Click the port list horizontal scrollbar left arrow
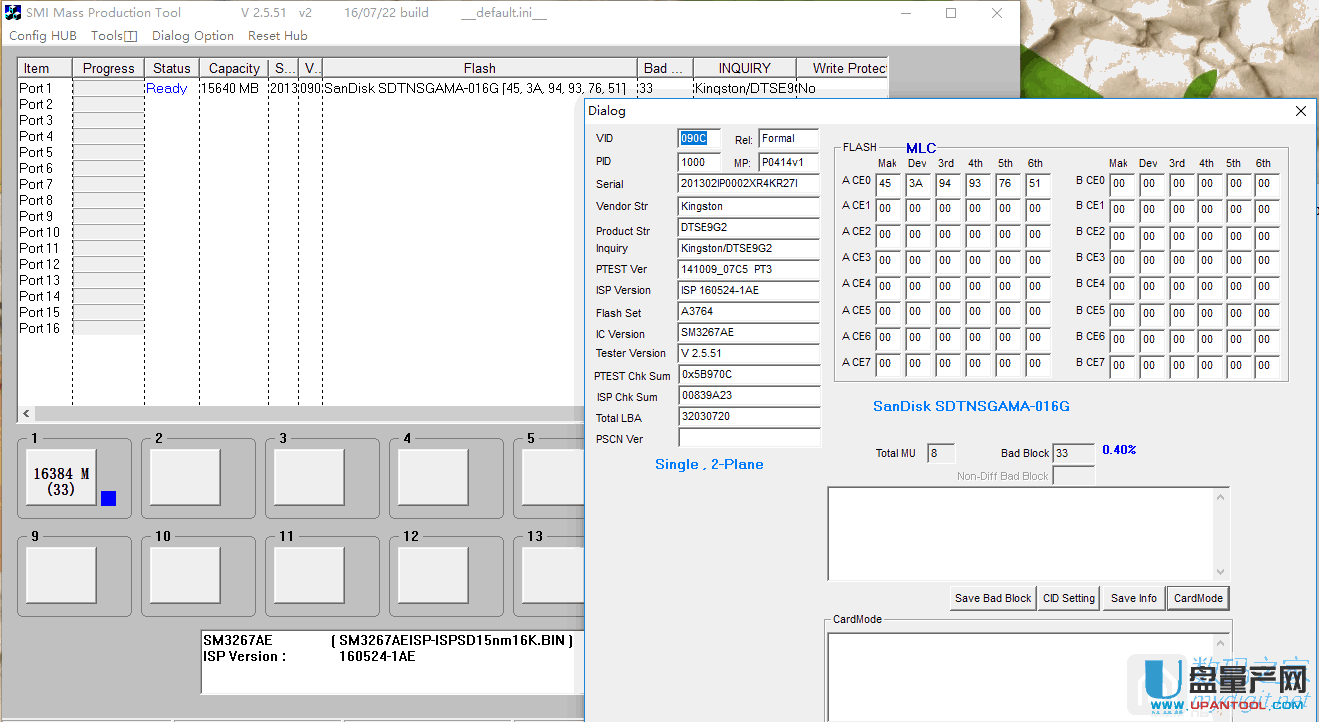1319x722 pixels. pos(25,414)
